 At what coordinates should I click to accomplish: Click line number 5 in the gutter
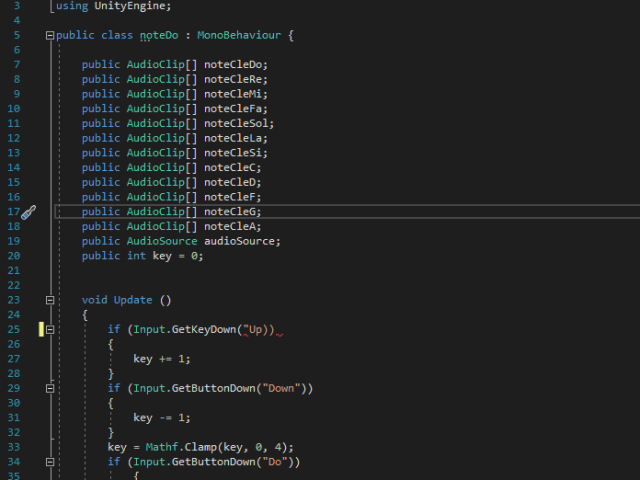pos(17,36)
